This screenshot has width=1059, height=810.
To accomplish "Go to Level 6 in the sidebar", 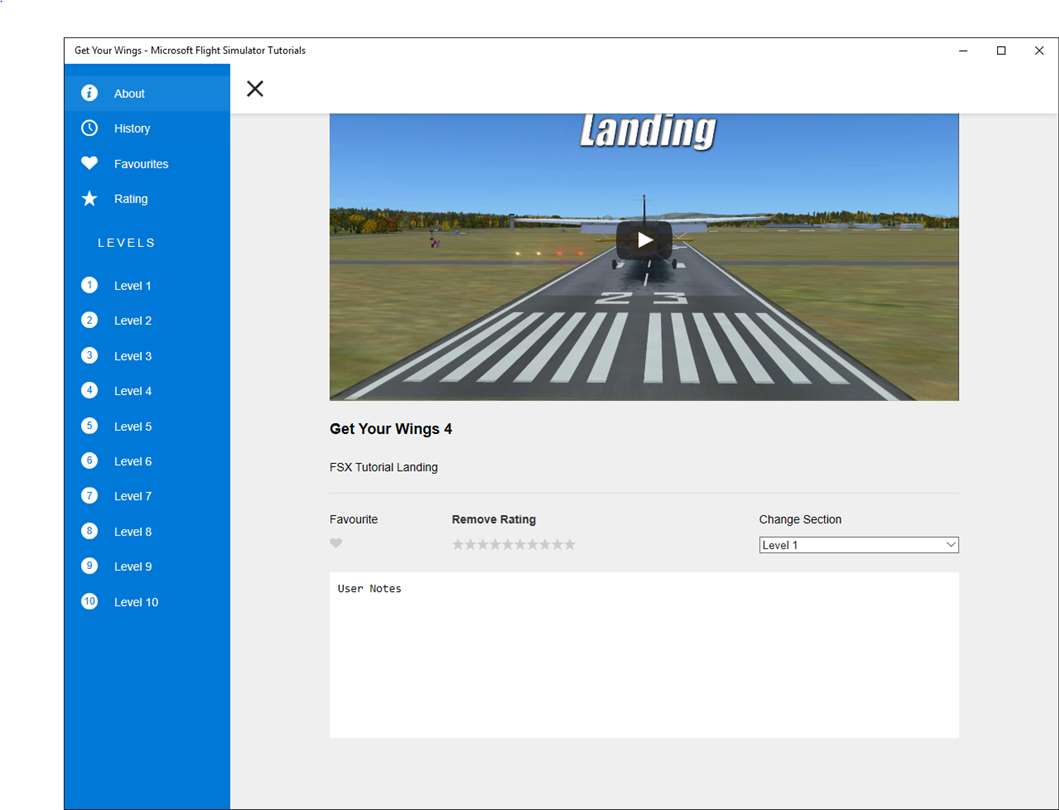I will (x=147, y=461).
